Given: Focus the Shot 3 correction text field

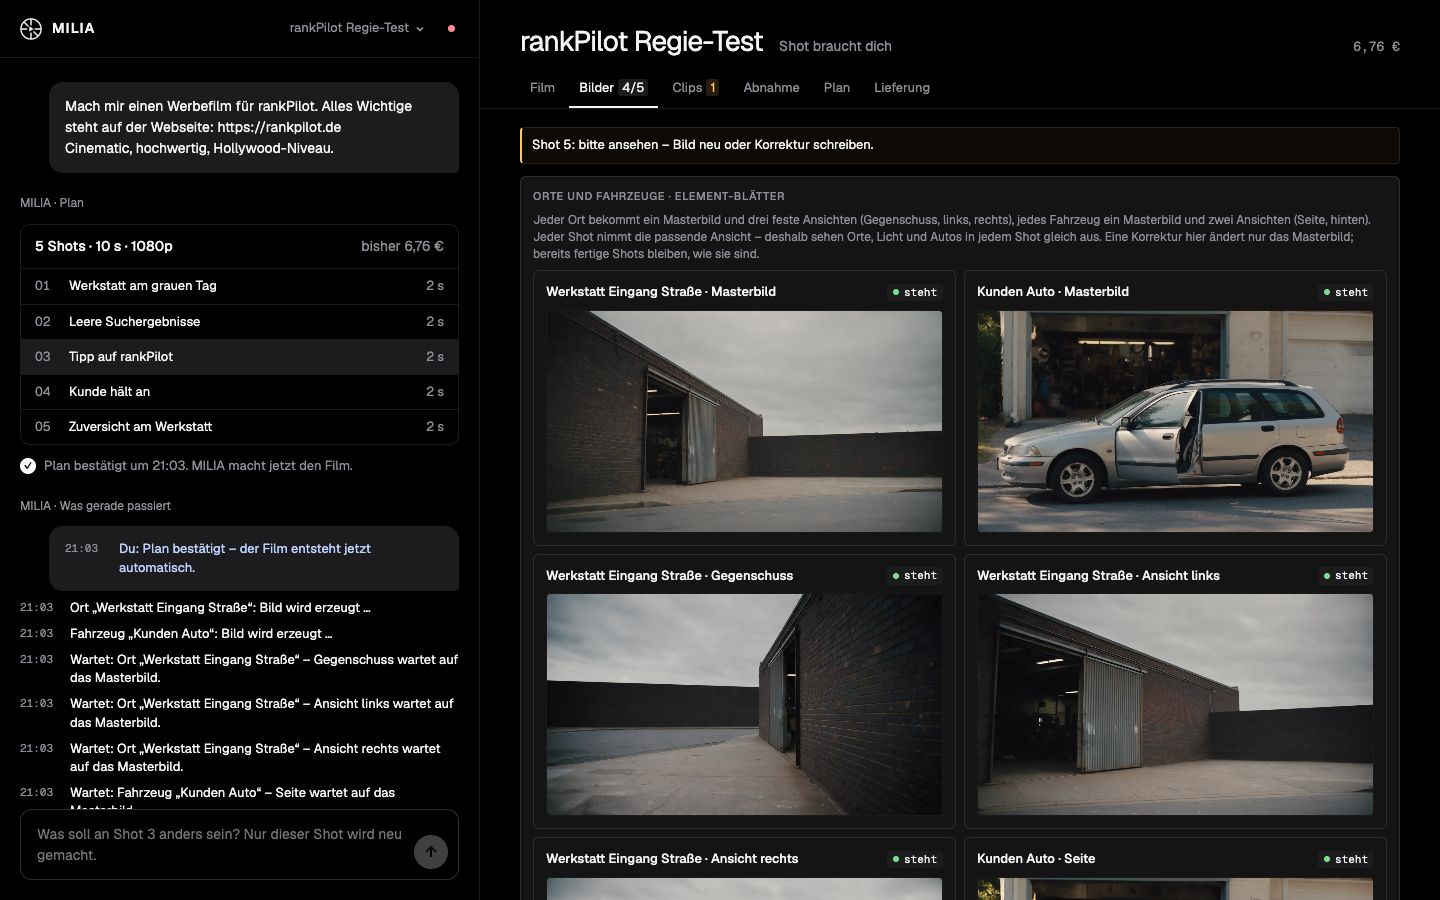Looking at the screenshot, I should tap(217, 844).
